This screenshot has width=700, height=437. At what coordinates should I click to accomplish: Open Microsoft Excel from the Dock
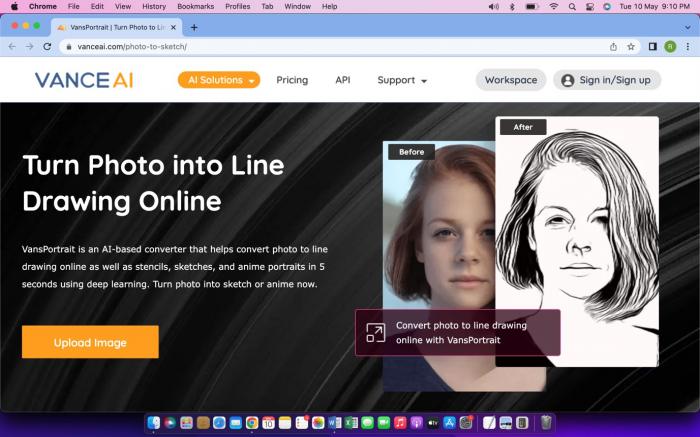(351, 422)
